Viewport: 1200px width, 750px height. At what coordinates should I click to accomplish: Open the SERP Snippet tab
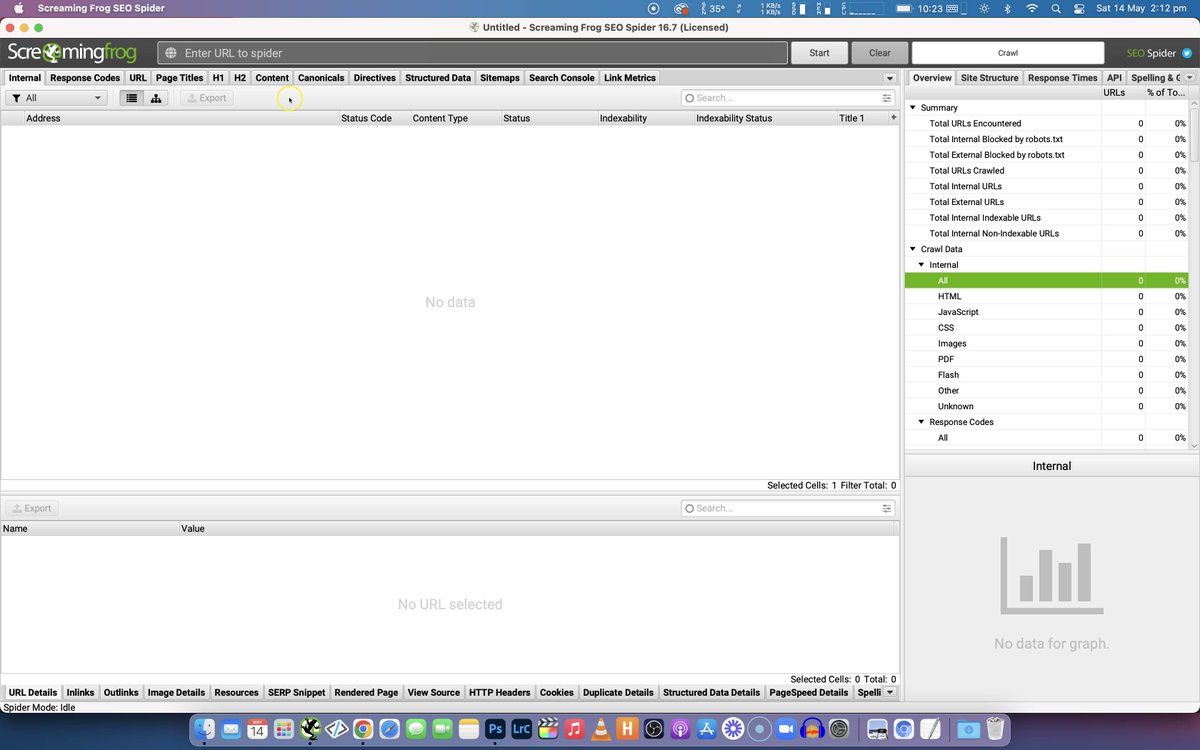click(x=297, y=692)
